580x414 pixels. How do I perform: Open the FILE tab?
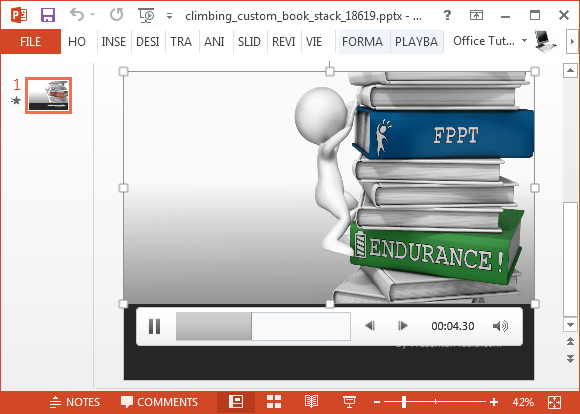tap(31, 41)
